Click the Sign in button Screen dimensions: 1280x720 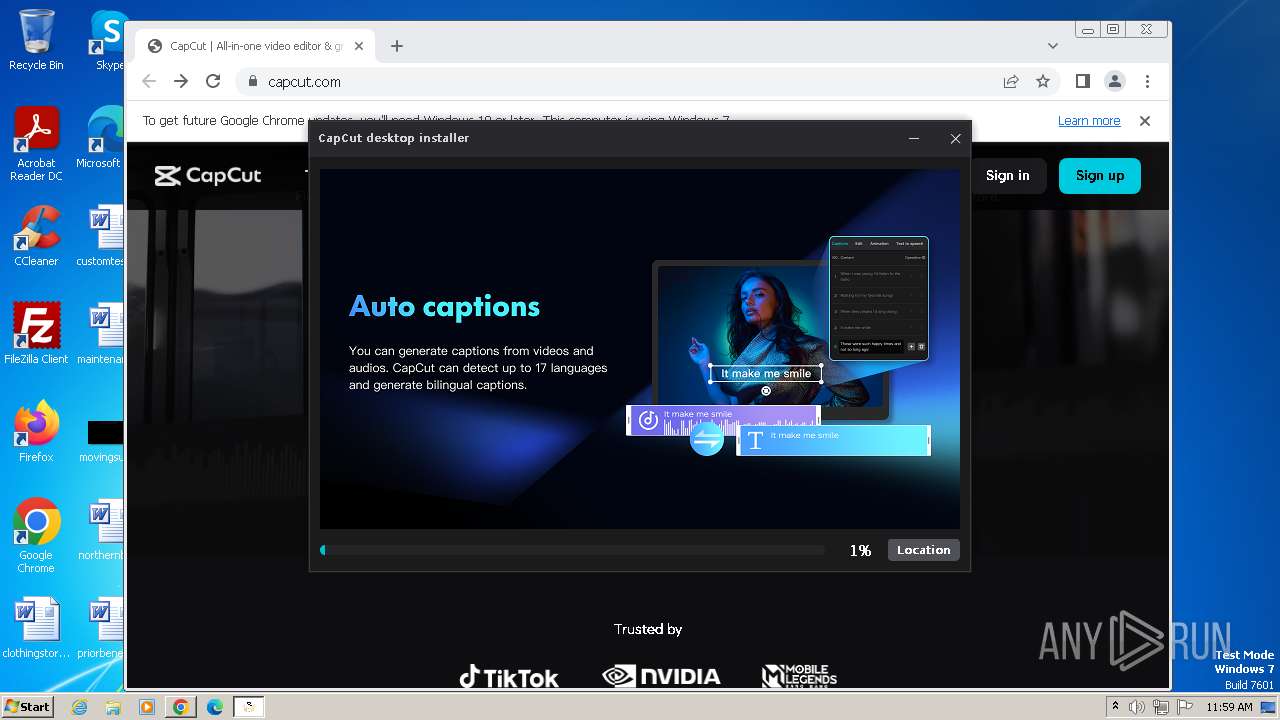(1007, 176)
